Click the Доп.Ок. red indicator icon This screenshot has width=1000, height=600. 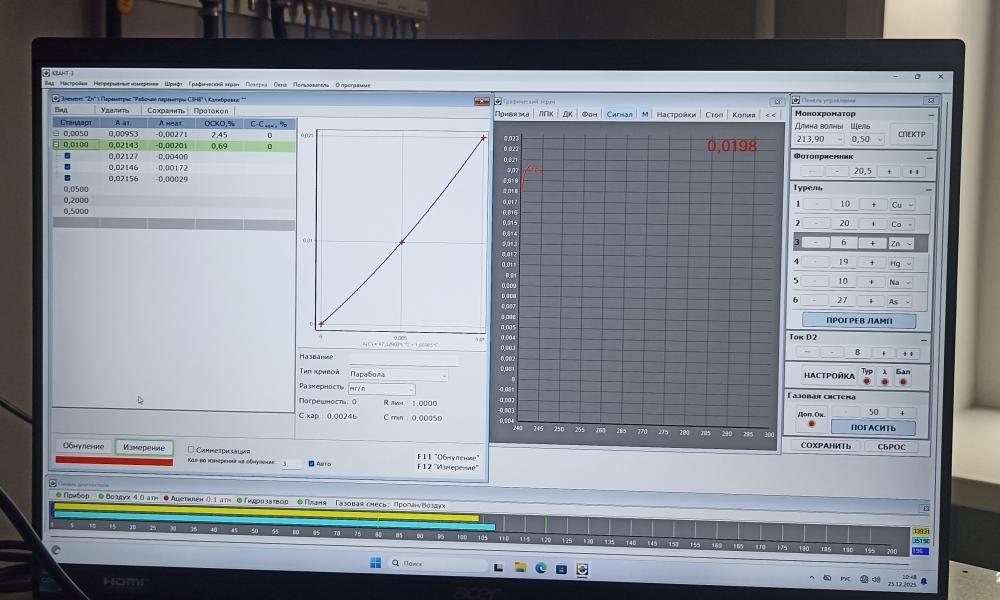pos(811,423)
